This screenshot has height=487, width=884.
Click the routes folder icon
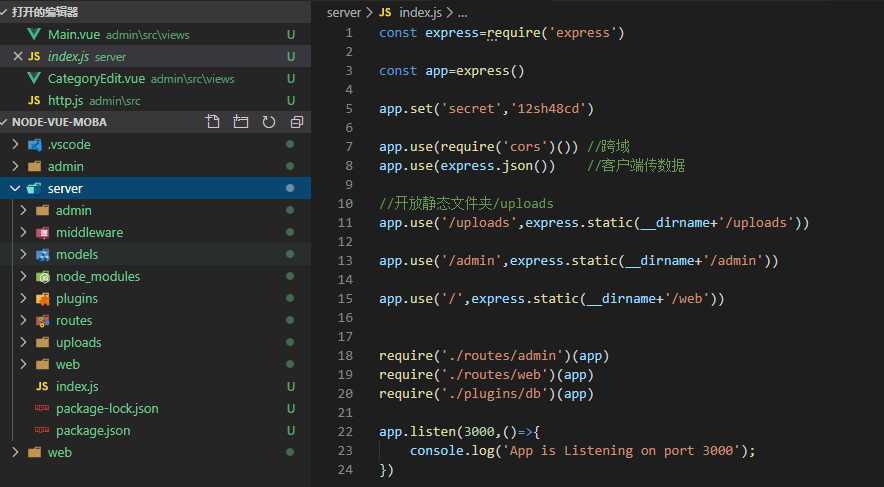coord(42,320)
